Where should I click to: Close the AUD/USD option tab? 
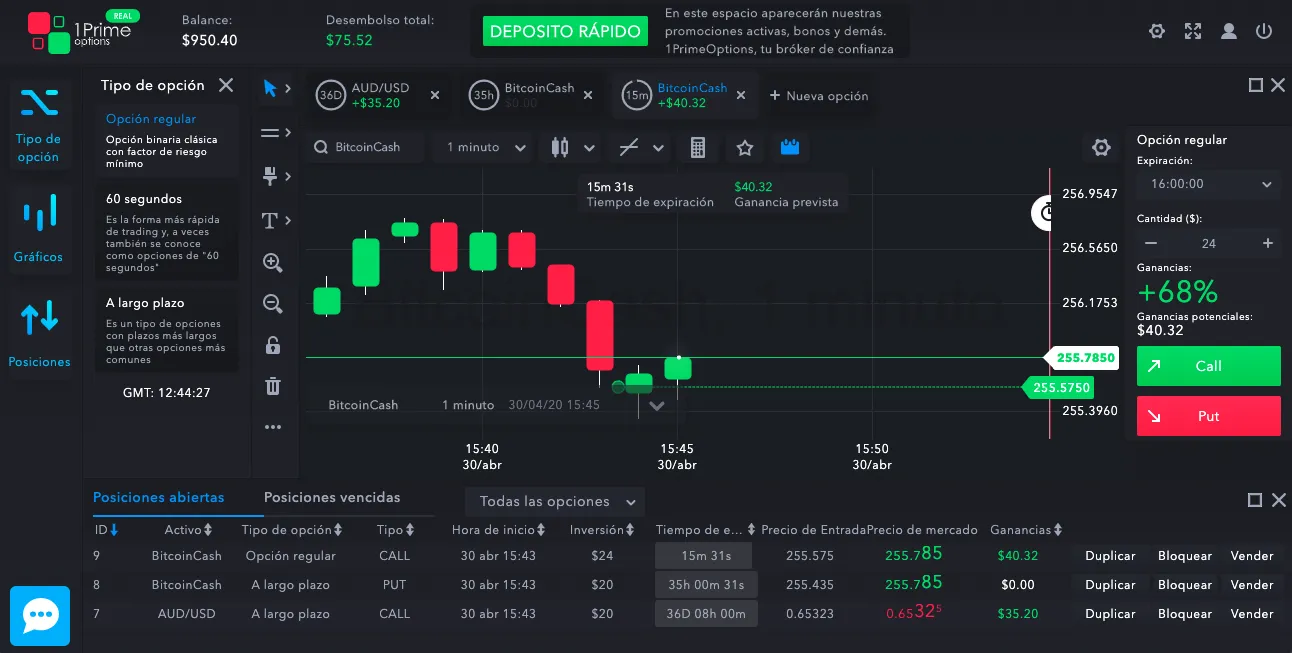(x=435, y=95)
